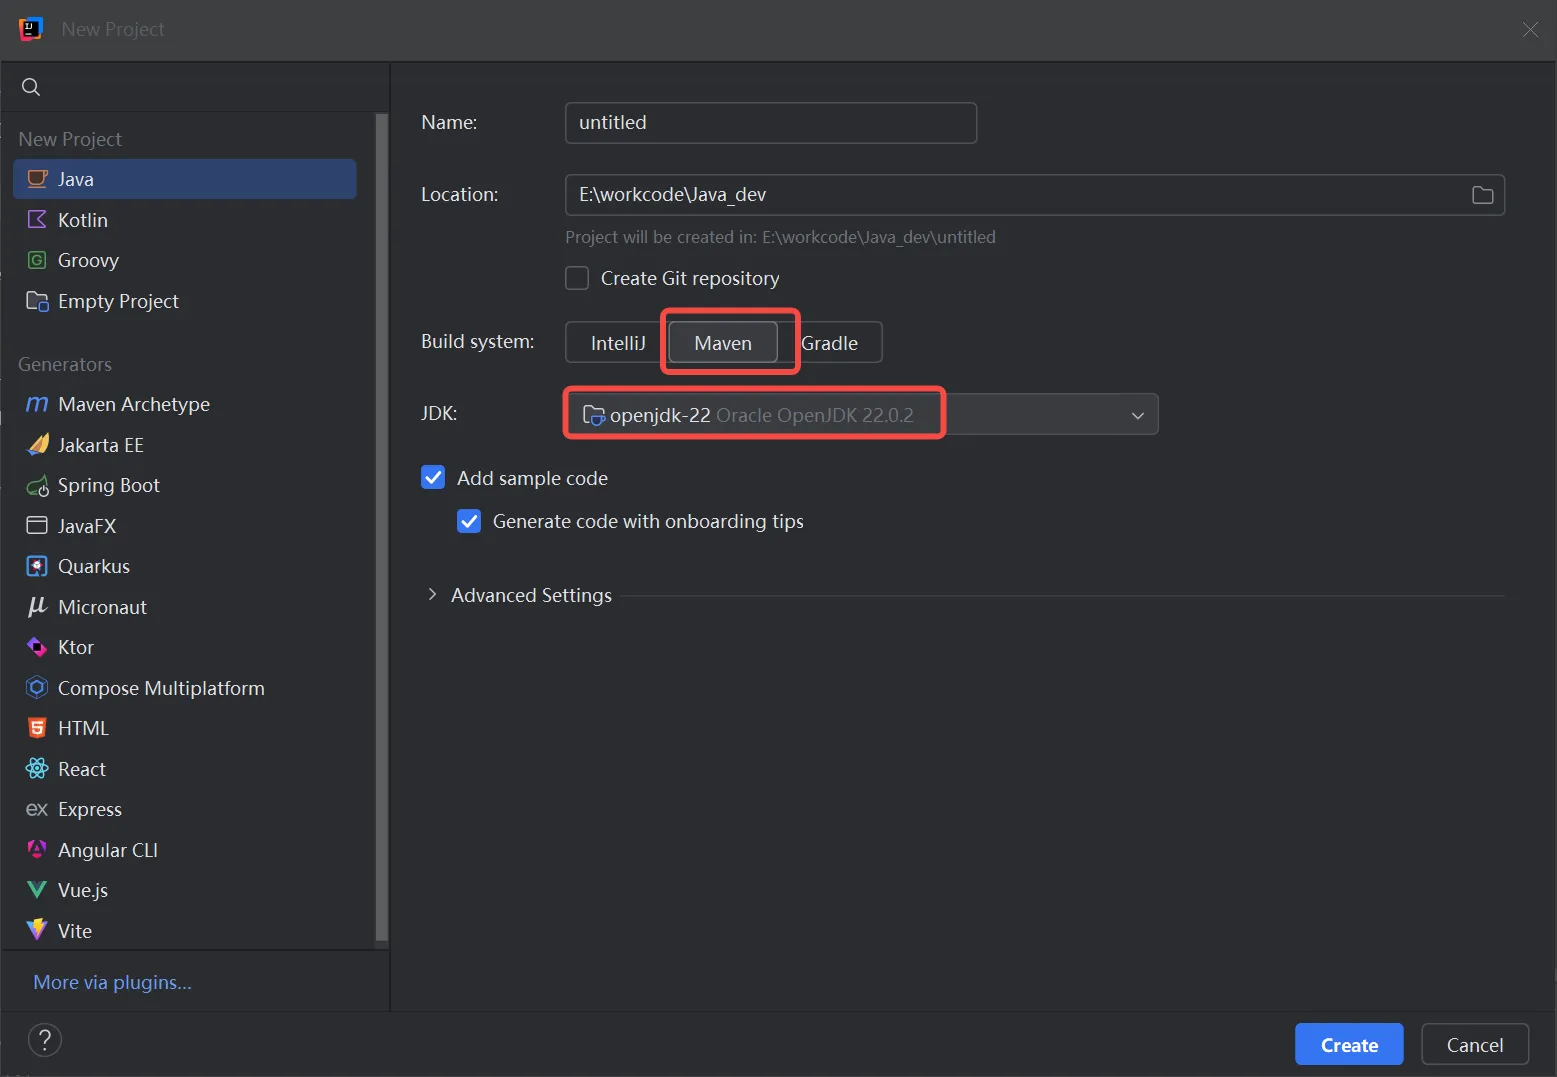
Task: Choose the Kotlin project type label
Action: tap(83, 220)
